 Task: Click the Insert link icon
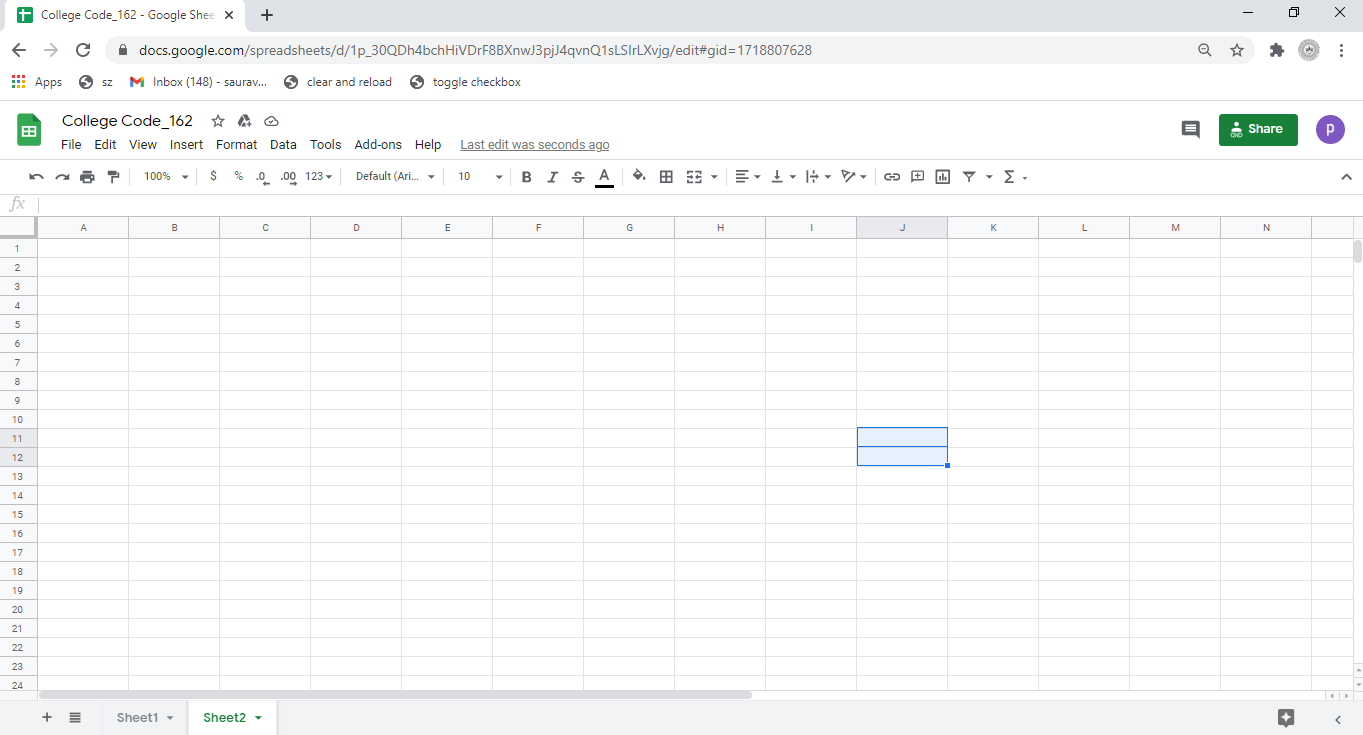coord(892,177)
